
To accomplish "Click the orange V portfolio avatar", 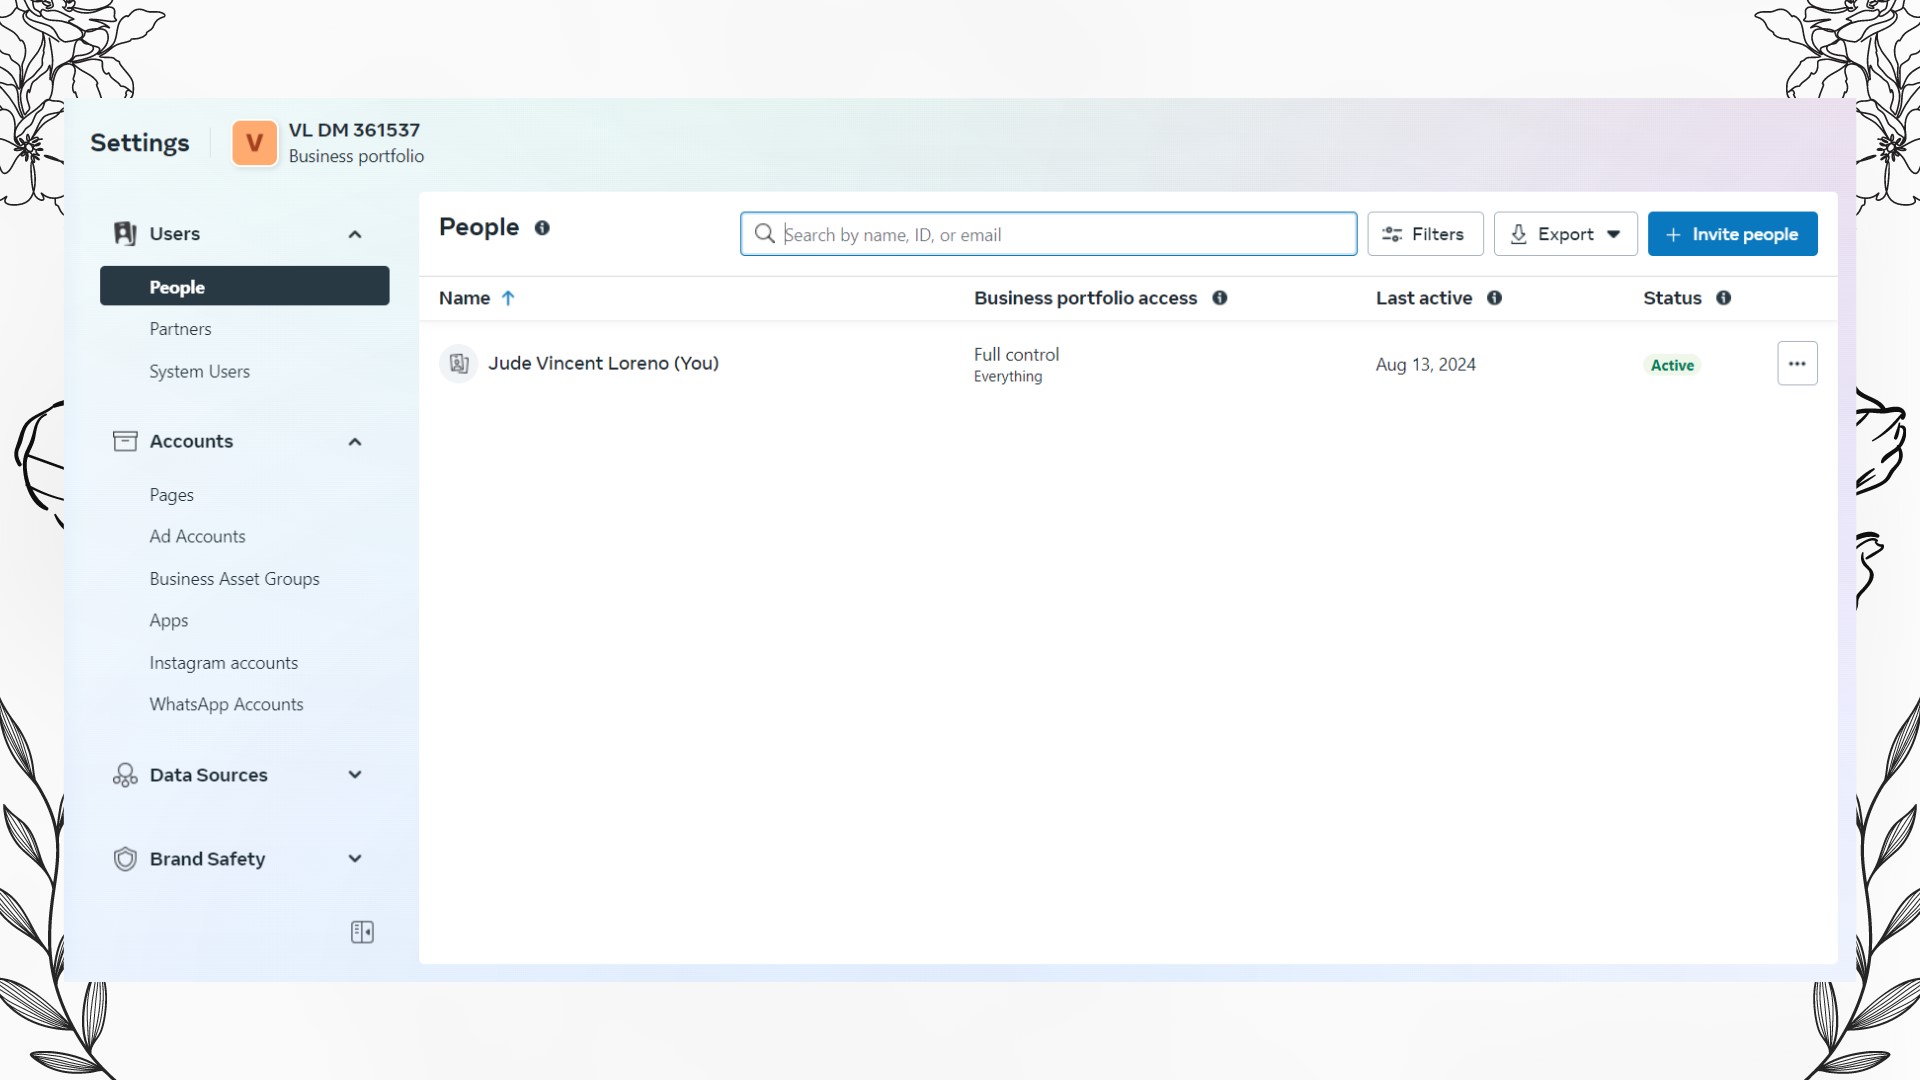I will click(254, 143).
